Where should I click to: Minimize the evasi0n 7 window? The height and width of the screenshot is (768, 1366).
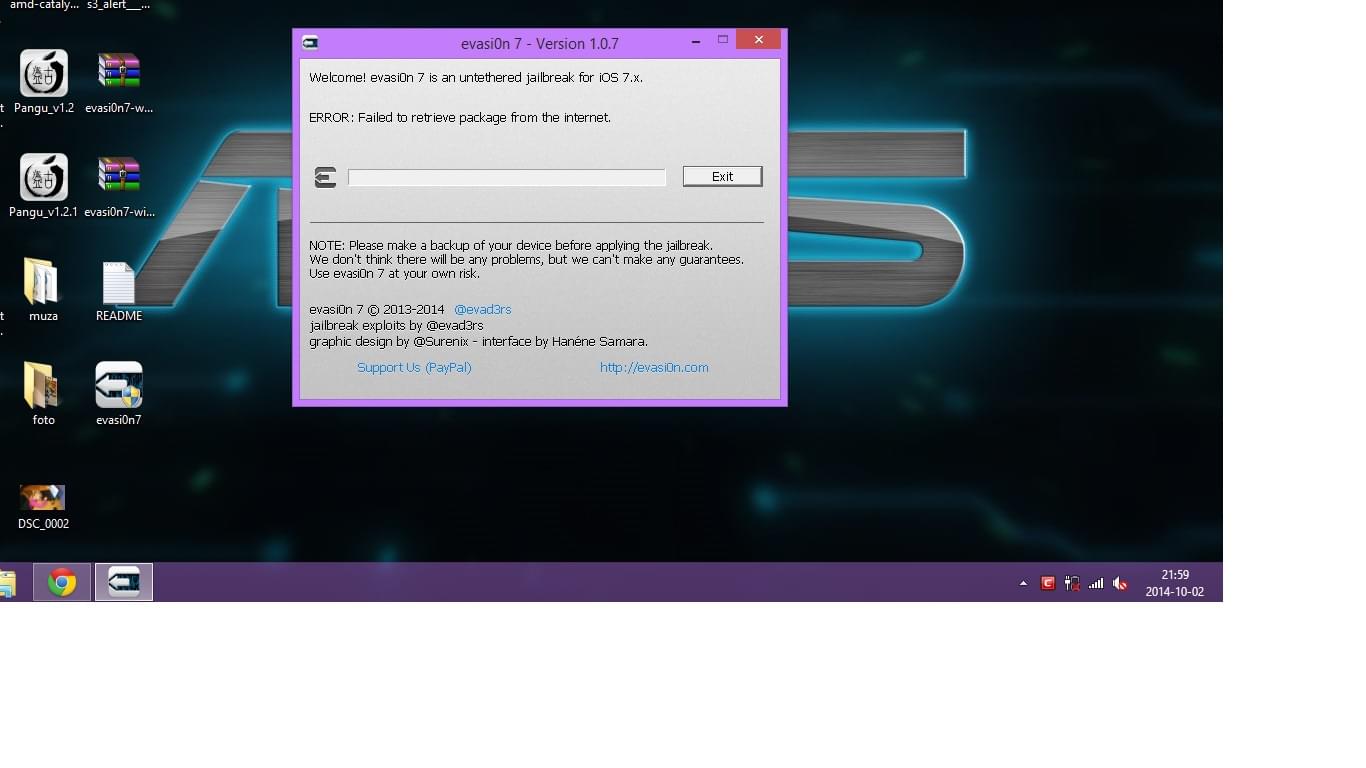(696, 41)
